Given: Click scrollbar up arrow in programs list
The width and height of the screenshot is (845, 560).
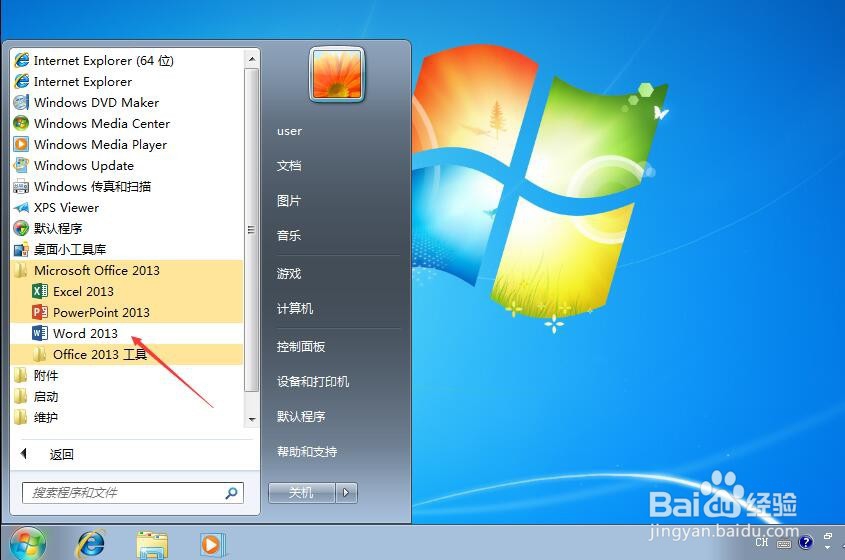Looking at the screenshot, I should point(252,59).
